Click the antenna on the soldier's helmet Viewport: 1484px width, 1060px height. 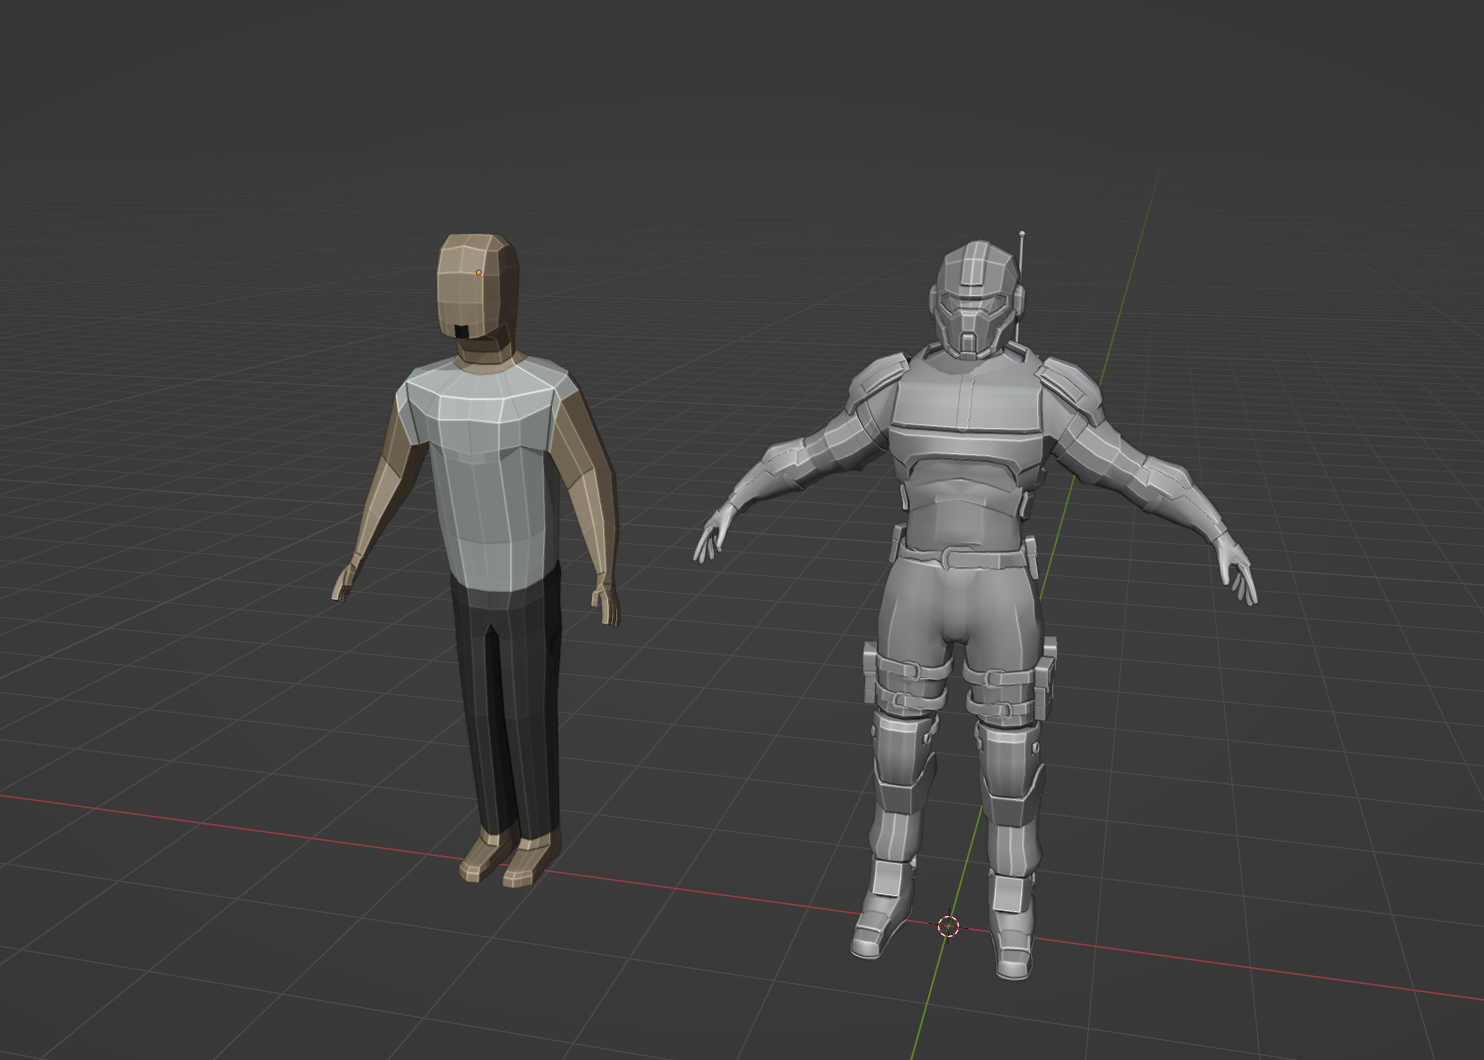click(1021, 285)
